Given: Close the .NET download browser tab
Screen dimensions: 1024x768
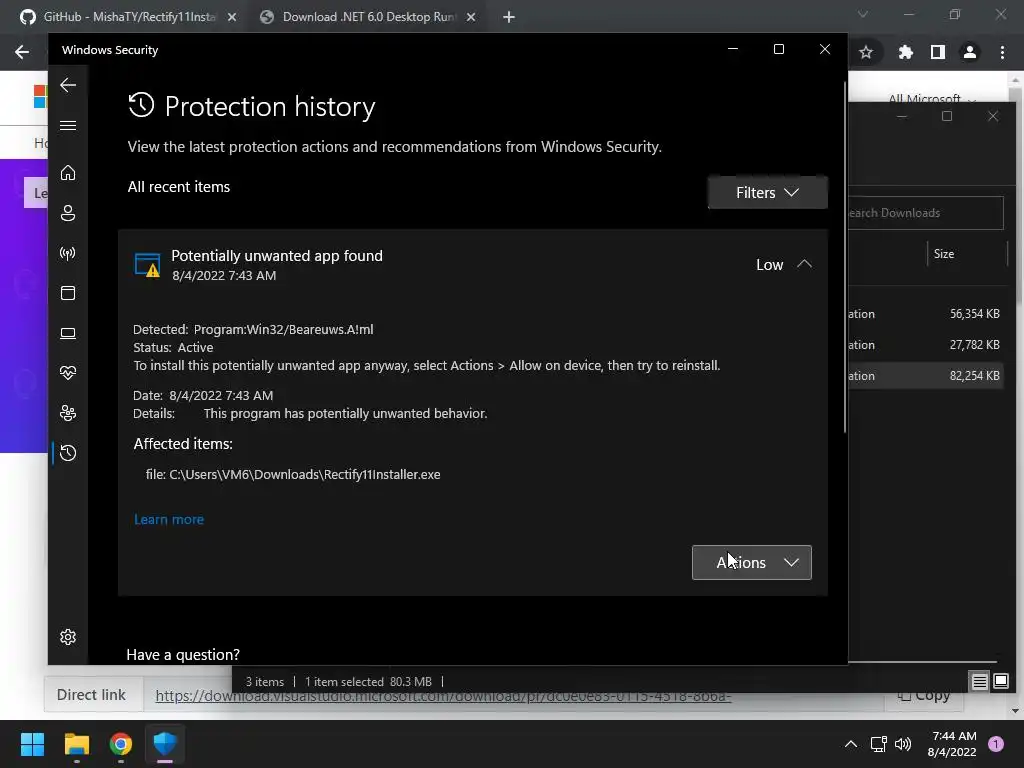Looking at the screenshot, I should (471, 18).
